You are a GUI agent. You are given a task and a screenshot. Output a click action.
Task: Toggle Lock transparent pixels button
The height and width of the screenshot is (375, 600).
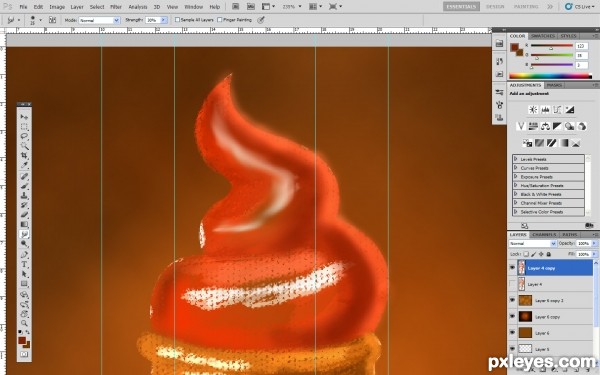[x=526, y=254]
